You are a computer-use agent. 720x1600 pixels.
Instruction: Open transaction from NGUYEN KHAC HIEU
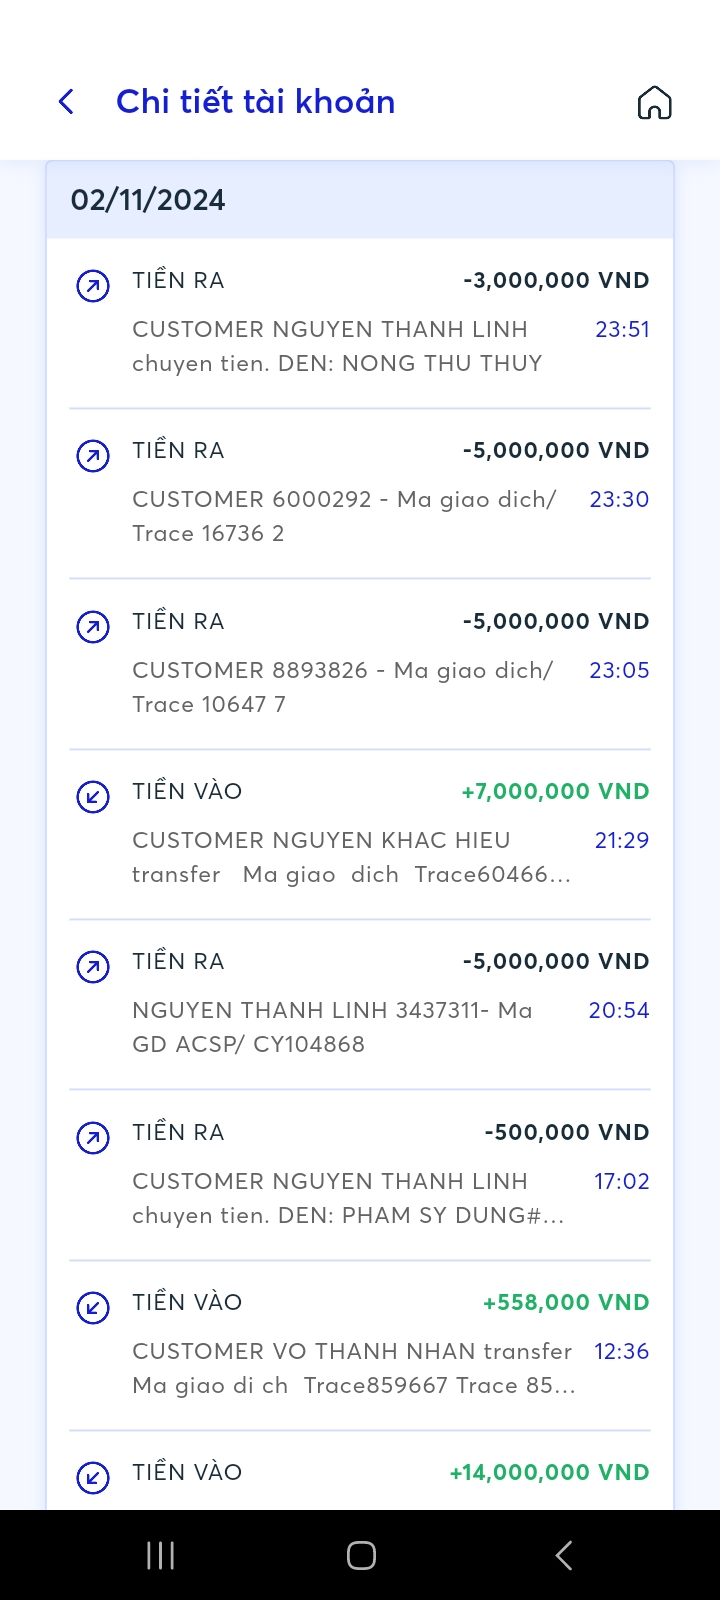(x=350, y=857)
